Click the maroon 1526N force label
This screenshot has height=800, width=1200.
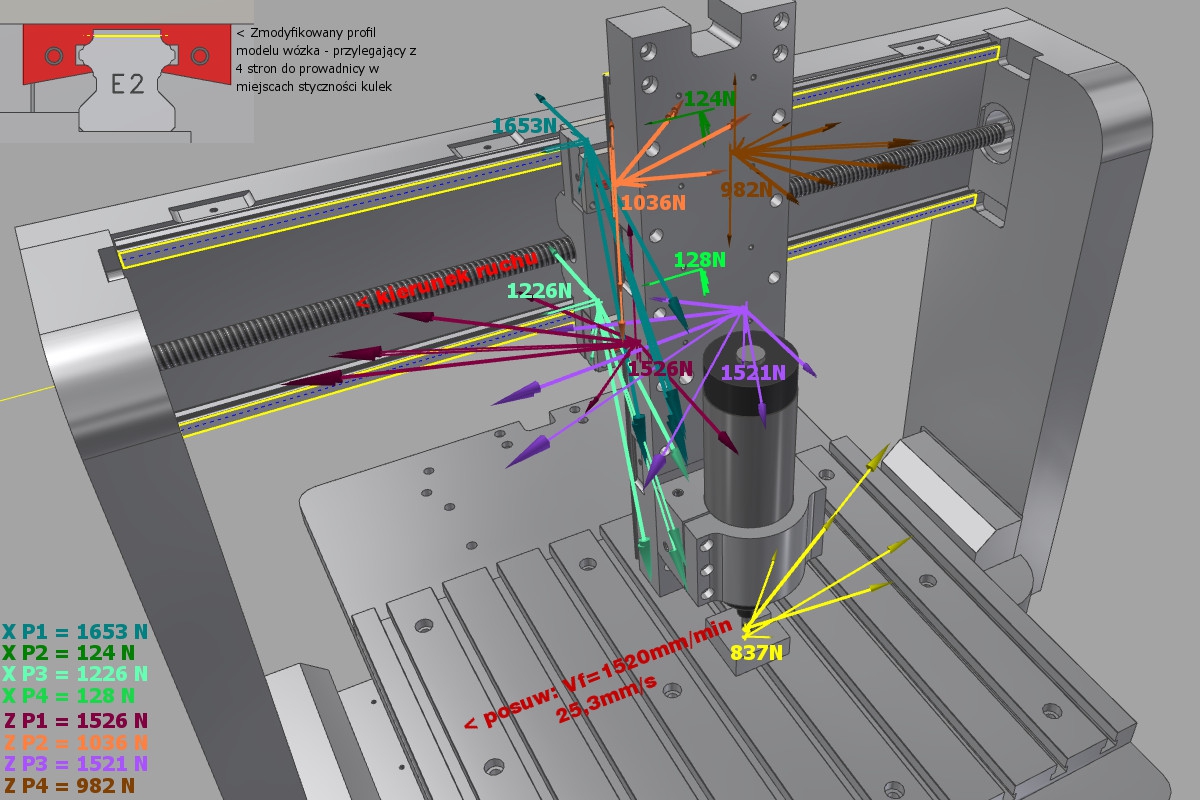point(660,368)
